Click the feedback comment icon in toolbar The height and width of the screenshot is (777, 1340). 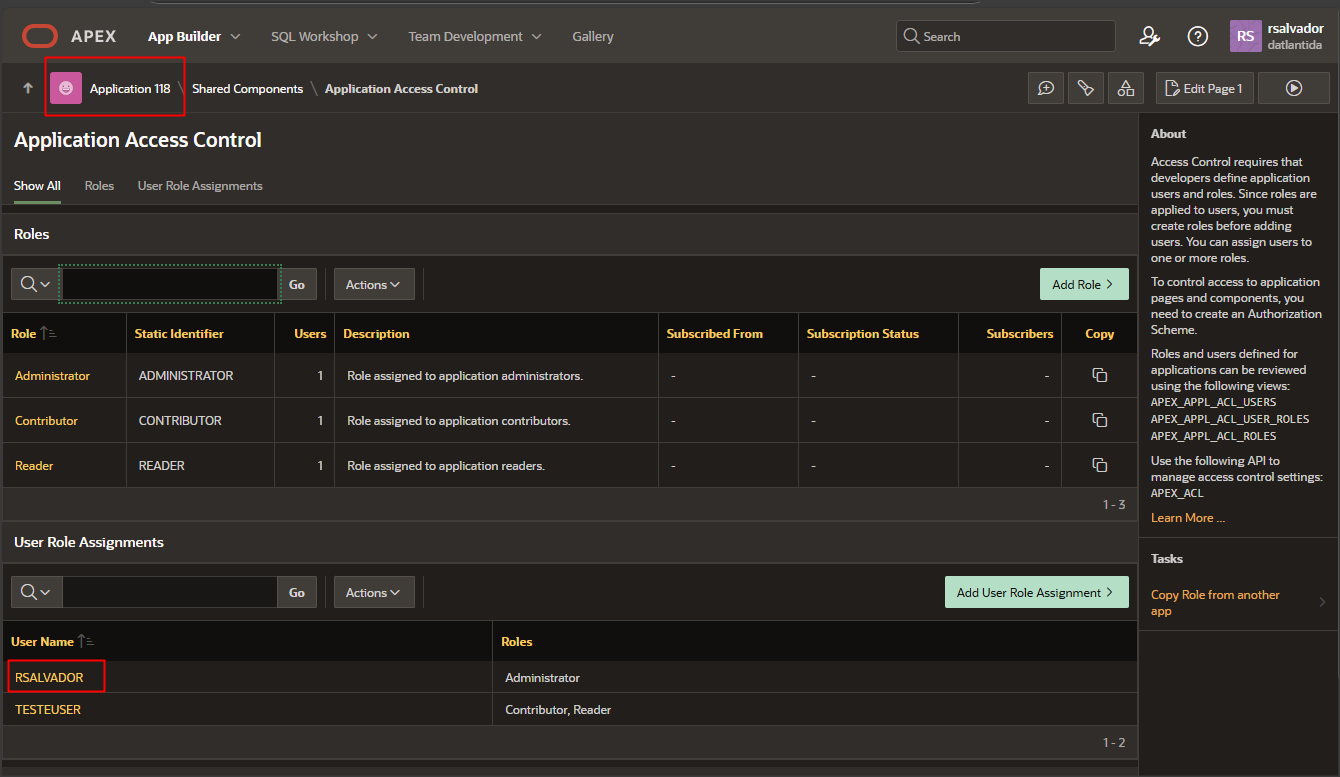(1045, 89)
